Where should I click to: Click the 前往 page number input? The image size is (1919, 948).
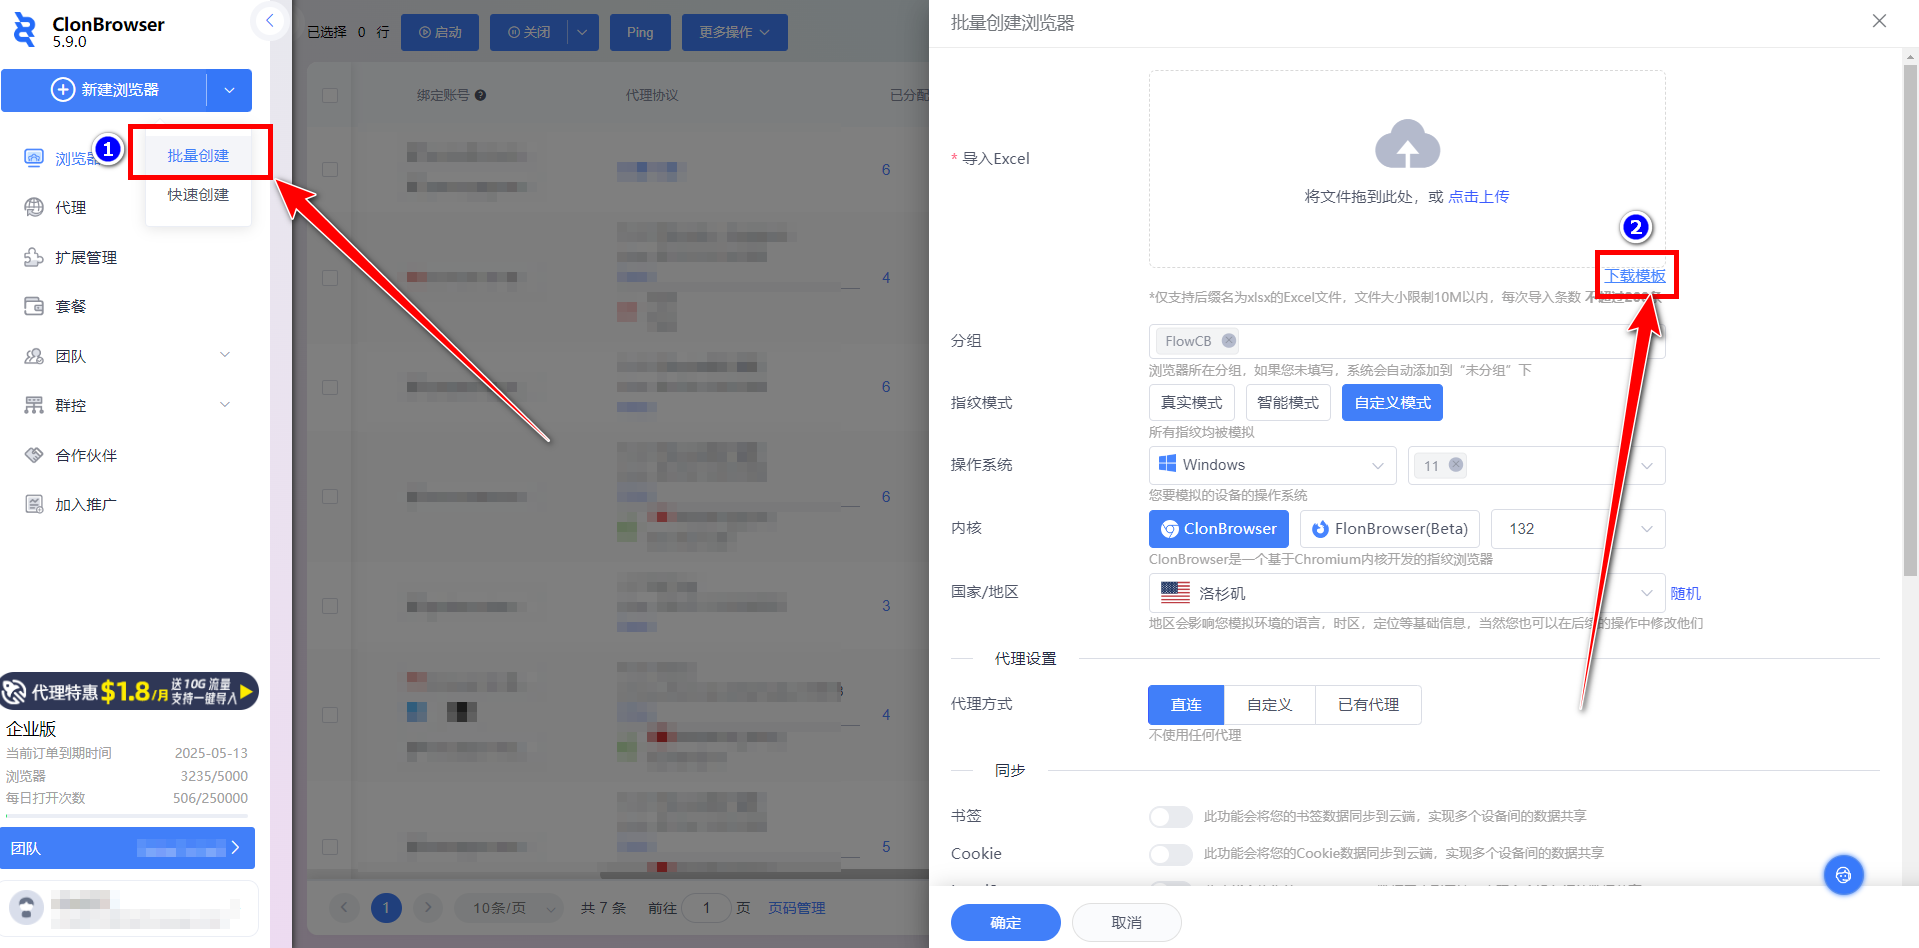tap(706, 908)
